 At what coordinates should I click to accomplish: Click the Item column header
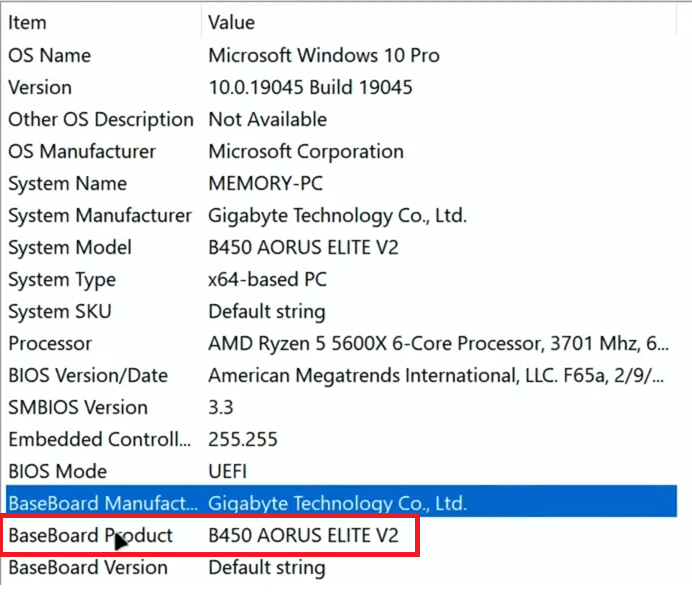(27, 22)
